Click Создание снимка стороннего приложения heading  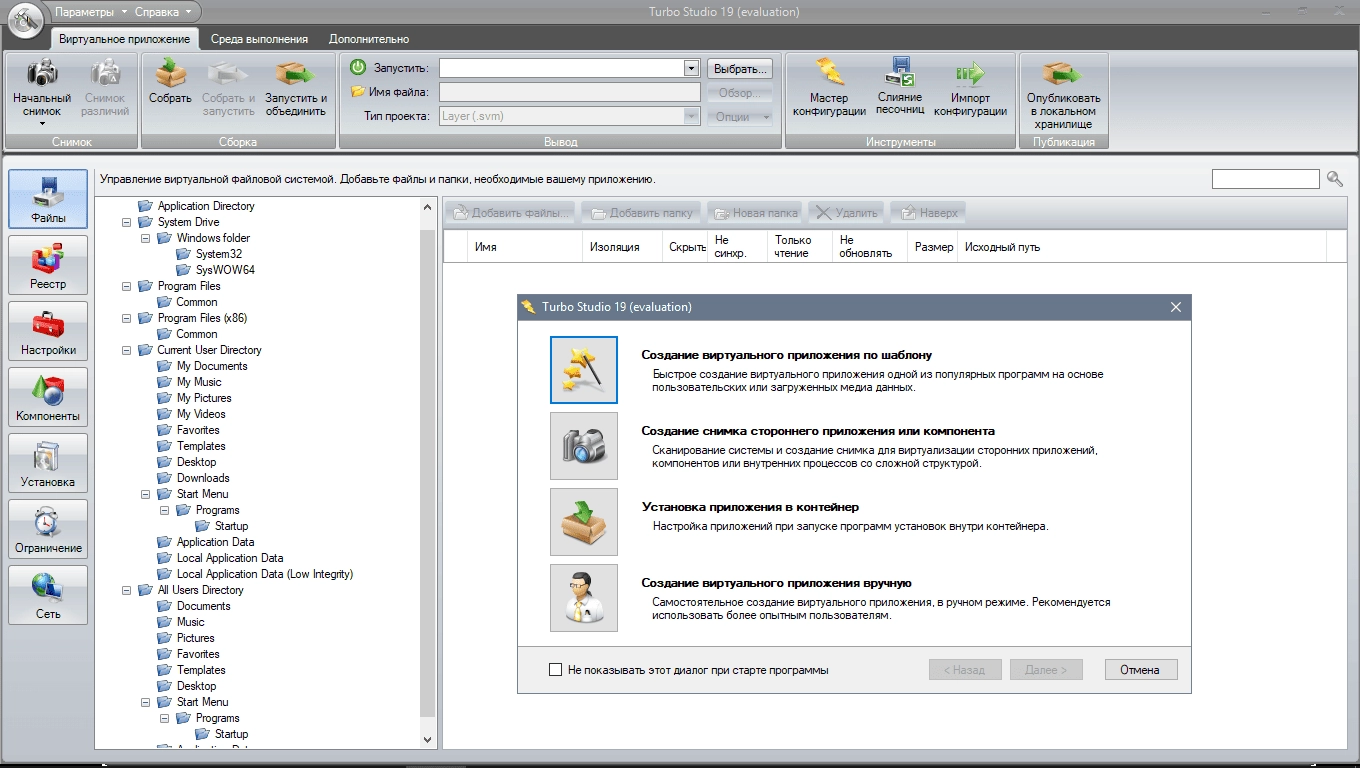coord(818,431)
